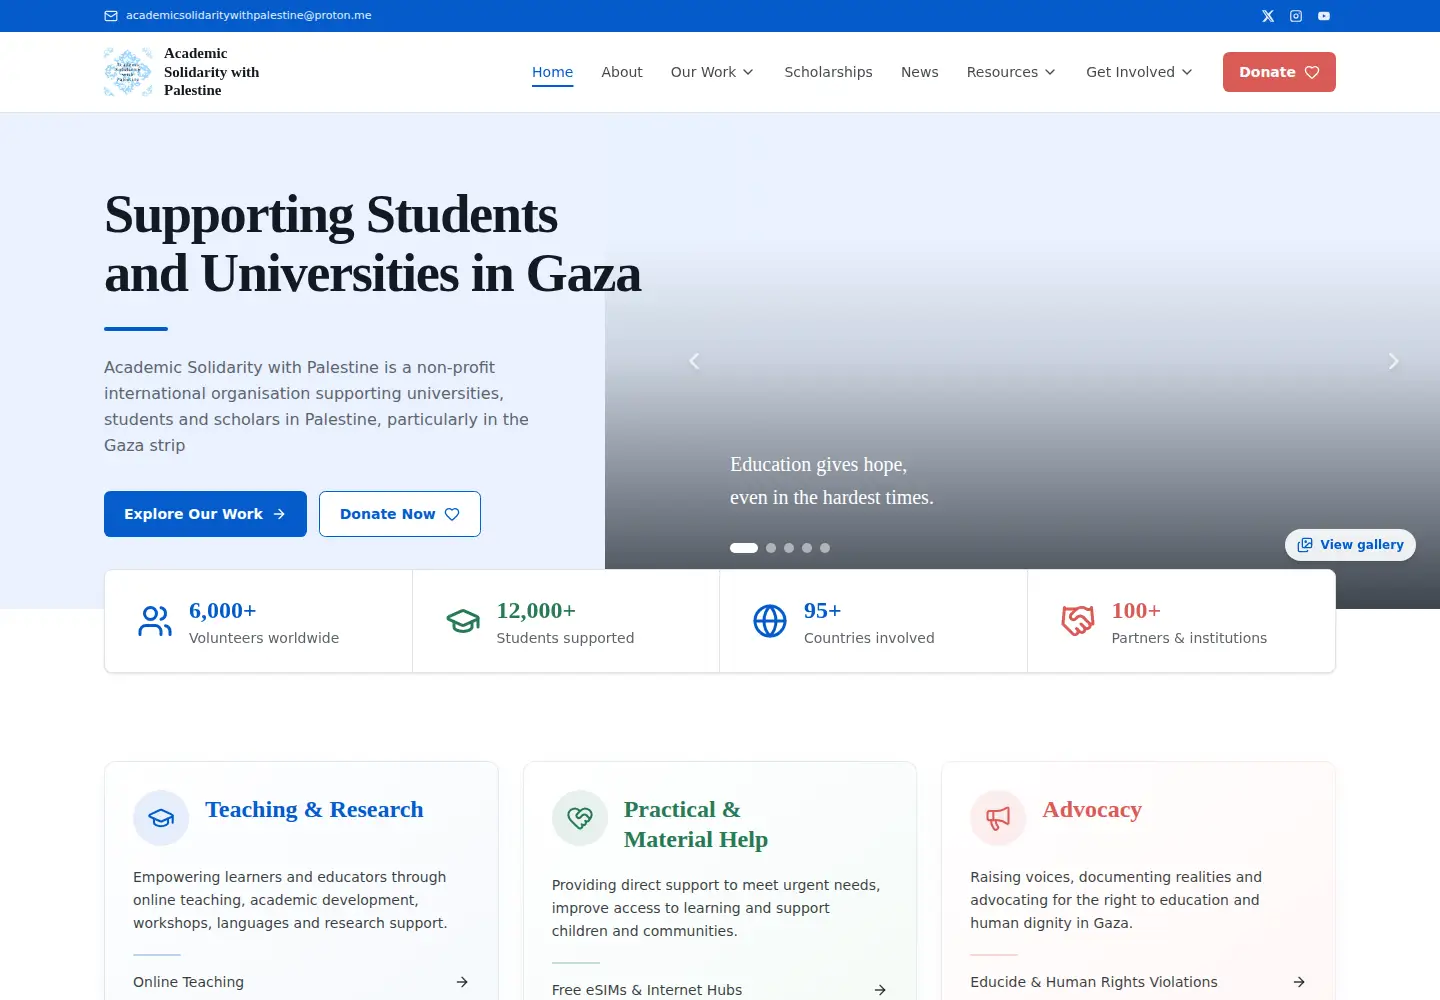Click the Academic Solidarity with Palestine logo
The height and width of the screenshot is (1000, 1440).
pos(128,72)
